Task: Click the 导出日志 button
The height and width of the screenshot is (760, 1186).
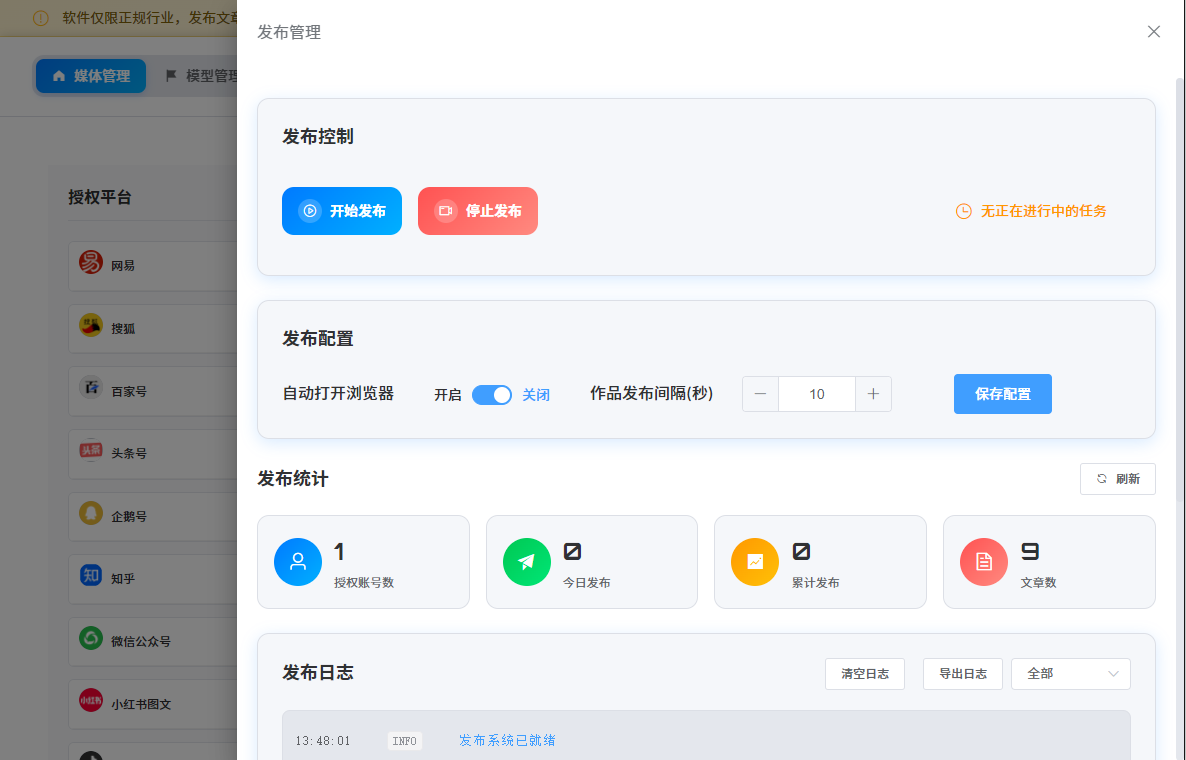Action: [963, 674]
